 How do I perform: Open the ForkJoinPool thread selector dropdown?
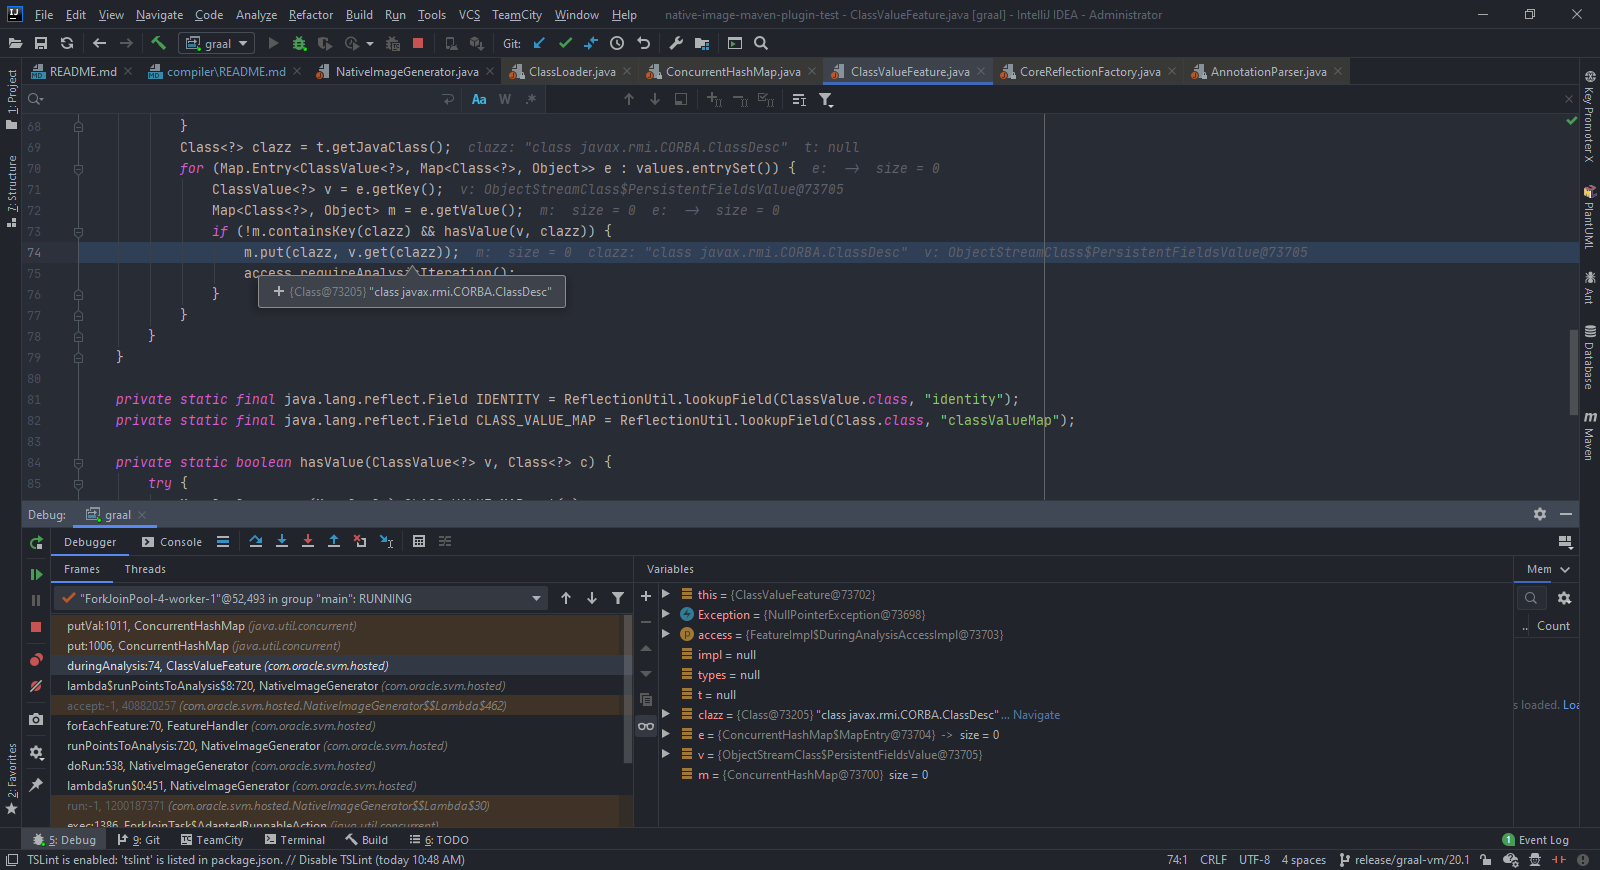536,599
